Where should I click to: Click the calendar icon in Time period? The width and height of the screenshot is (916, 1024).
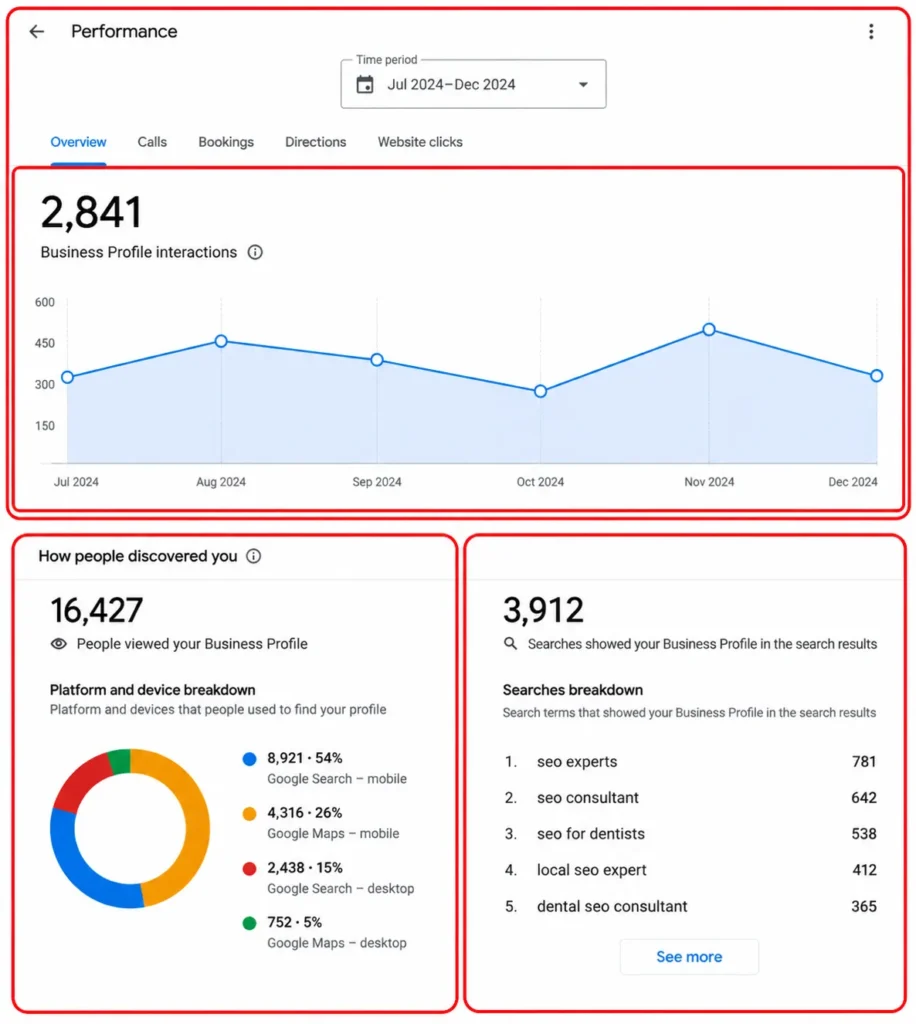(365, 84)
